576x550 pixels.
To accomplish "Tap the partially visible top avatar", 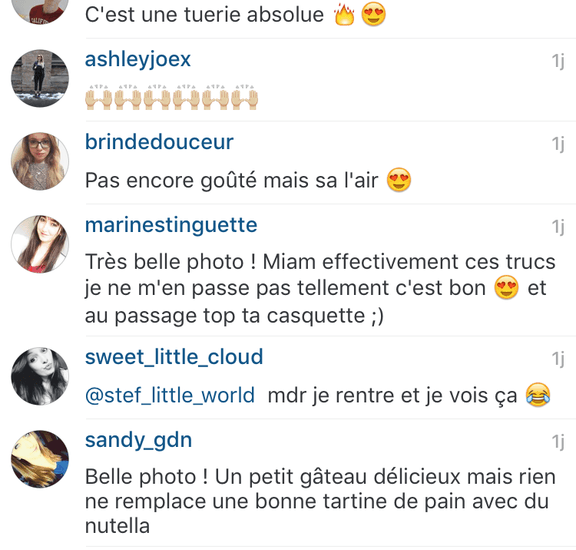I will (40, 12).
